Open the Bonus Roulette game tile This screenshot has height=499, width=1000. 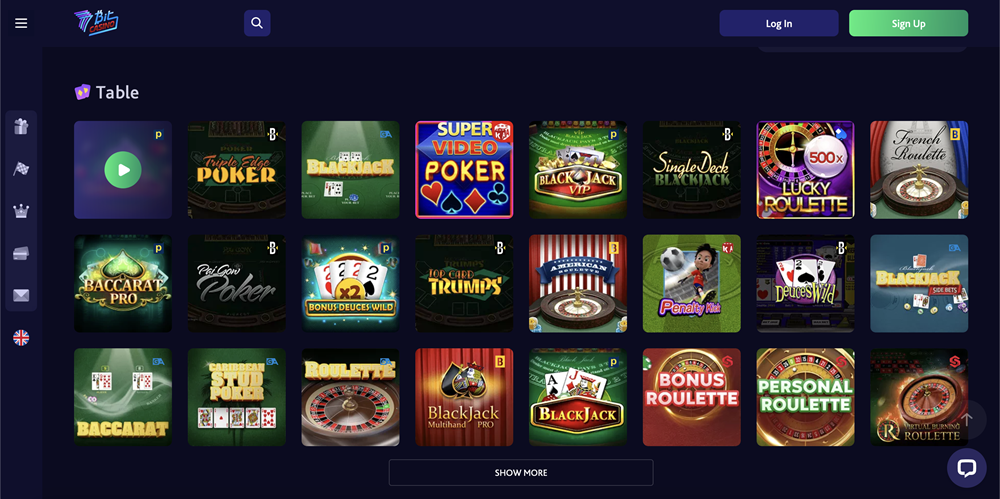pos(692,397)
